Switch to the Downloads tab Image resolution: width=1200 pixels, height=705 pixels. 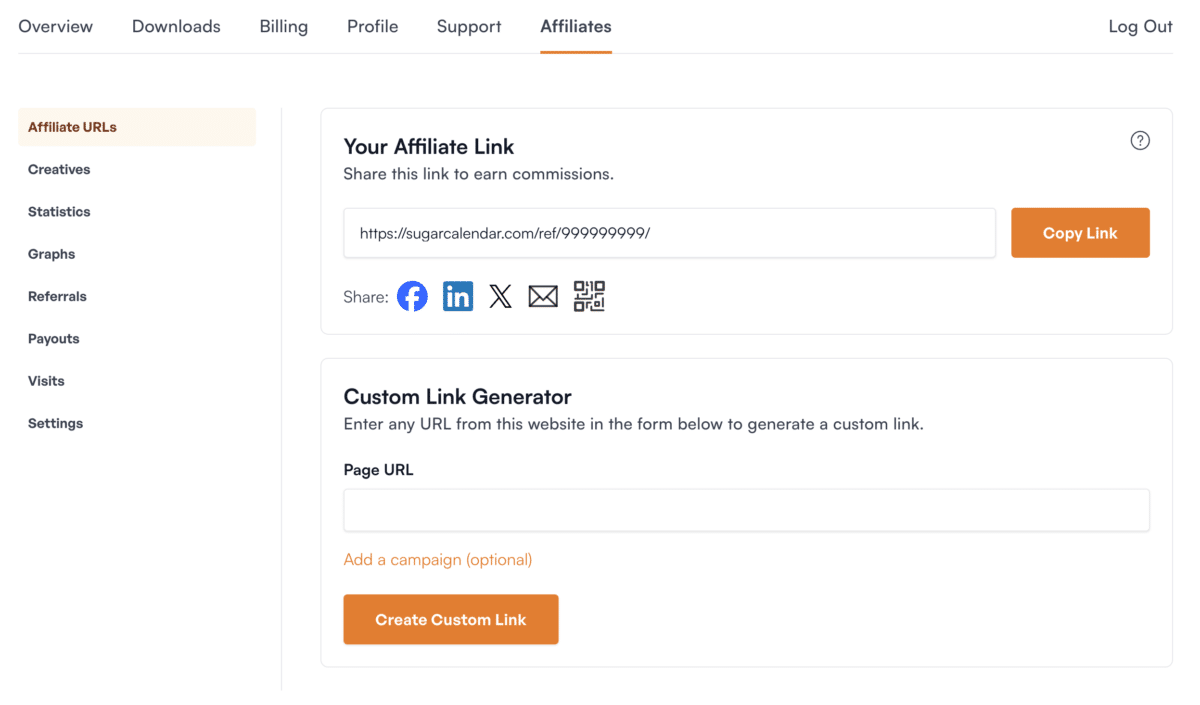(176, 27)
